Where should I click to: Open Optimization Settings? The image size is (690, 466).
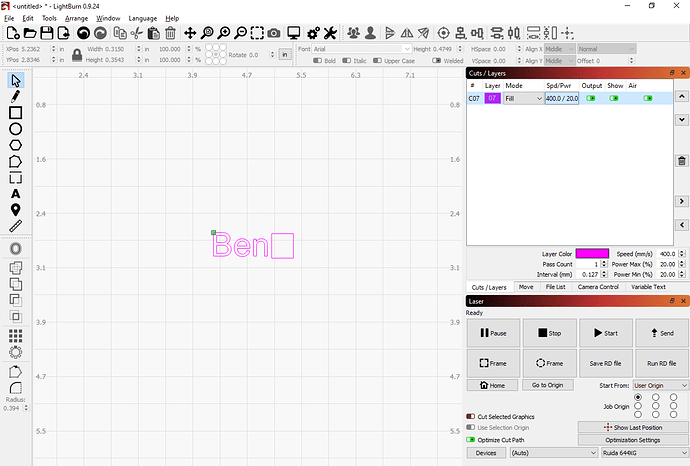point(633,440)
